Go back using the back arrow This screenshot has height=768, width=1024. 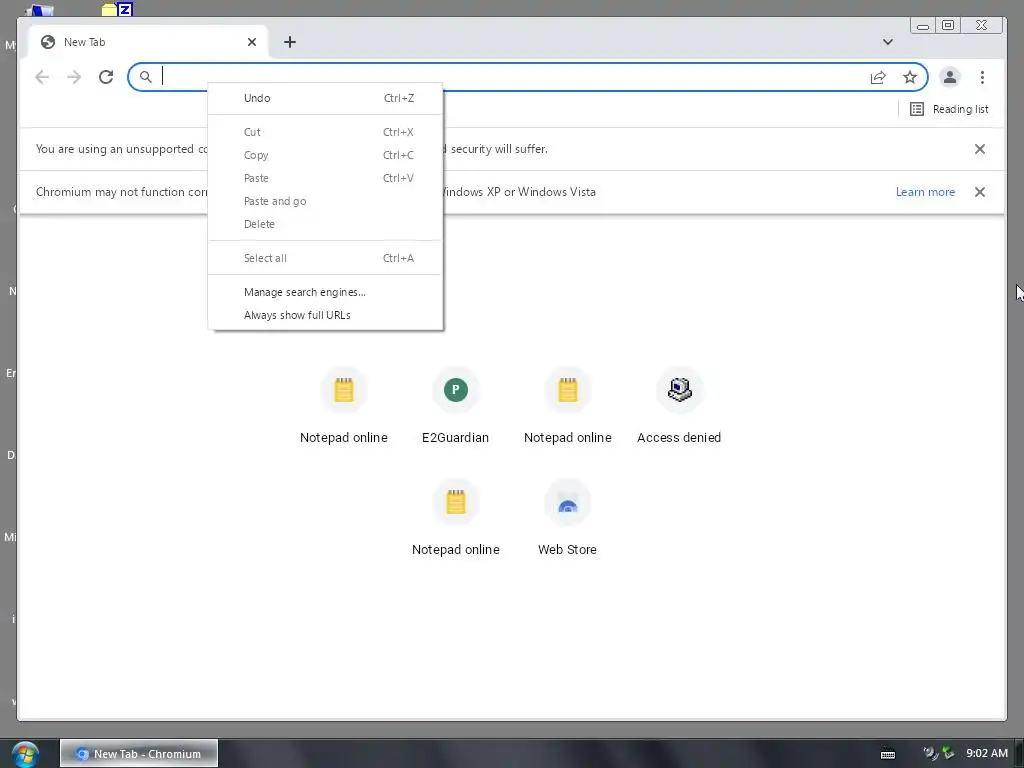42,77
